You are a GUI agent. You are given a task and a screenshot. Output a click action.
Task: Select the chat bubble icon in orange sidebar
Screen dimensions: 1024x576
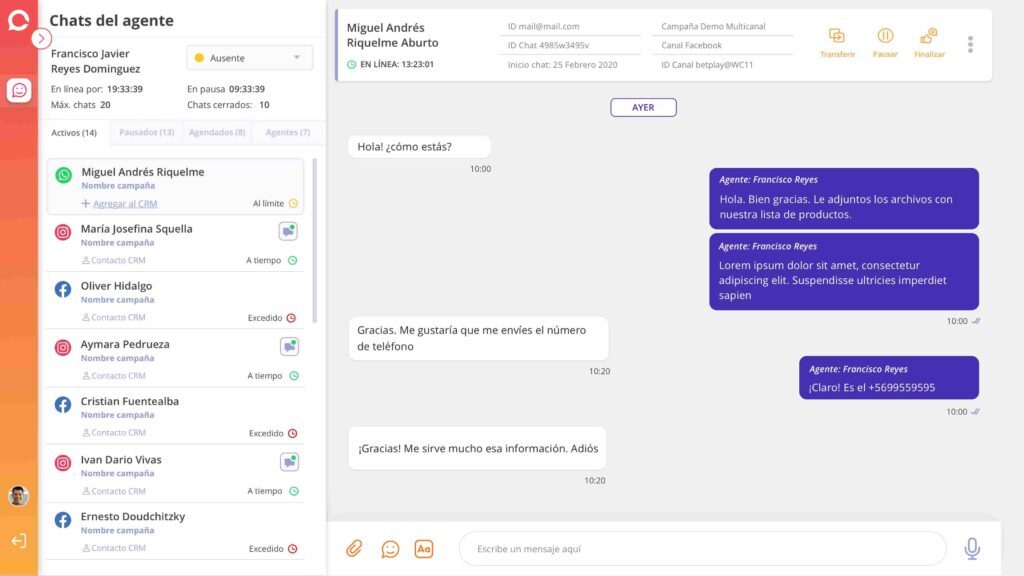(19, 91)
